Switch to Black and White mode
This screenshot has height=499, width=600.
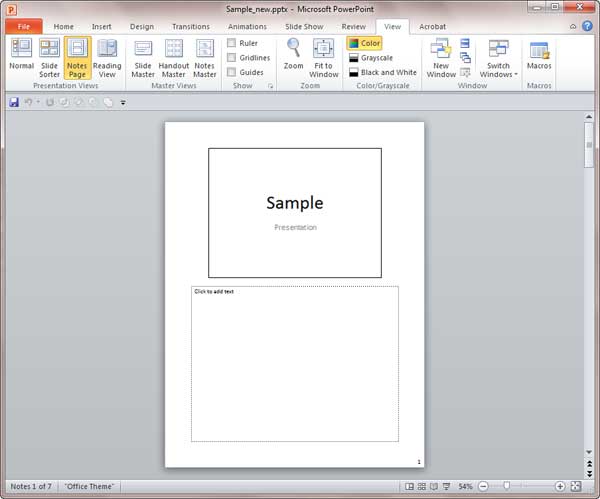coord(383,72)
